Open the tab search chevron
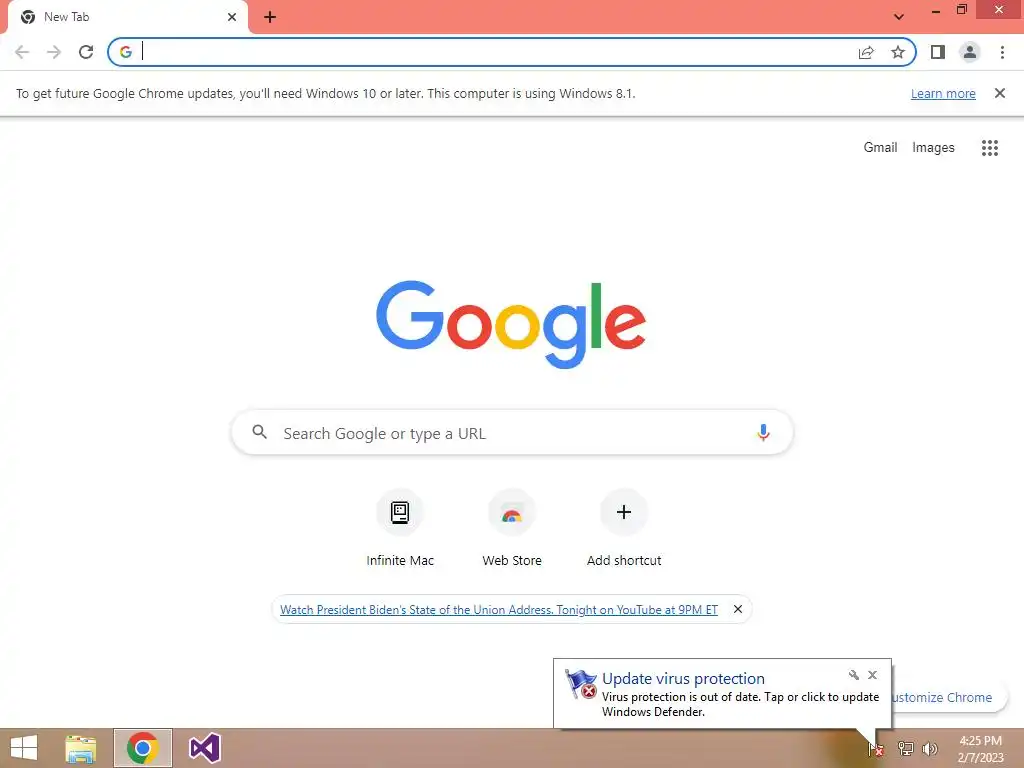Viewport: 1024px width, 768px height. click(x=899, y=17)
